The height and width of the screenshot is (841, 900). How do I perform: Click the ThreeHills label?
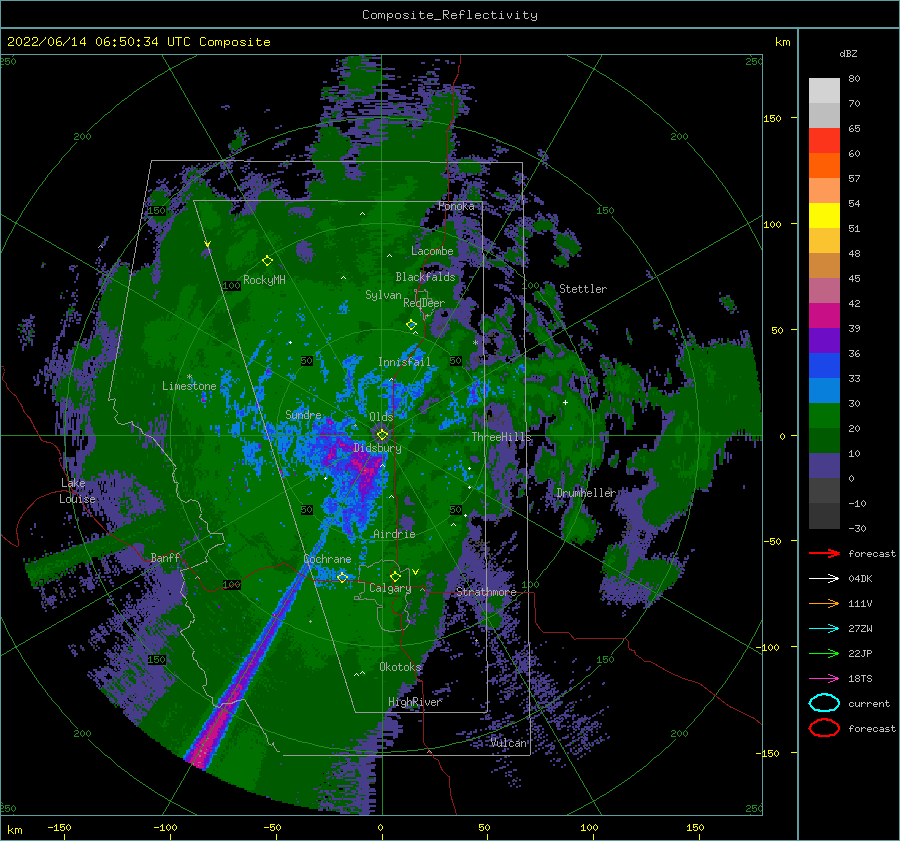(x=501, y=437)
